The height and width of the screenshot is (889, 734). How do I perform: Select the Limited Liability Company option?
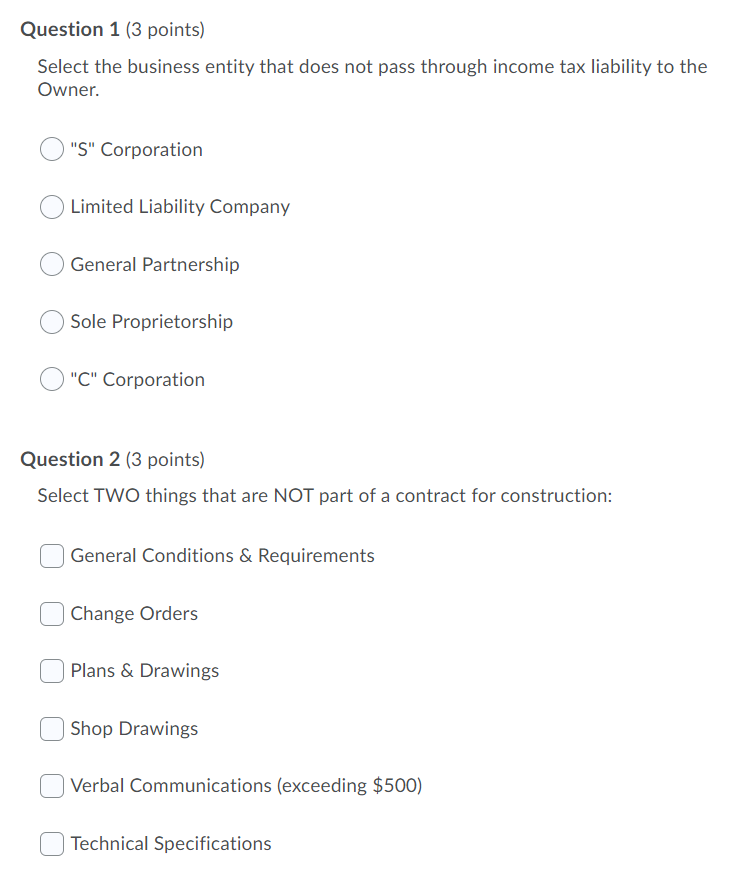tap(52, 207)
